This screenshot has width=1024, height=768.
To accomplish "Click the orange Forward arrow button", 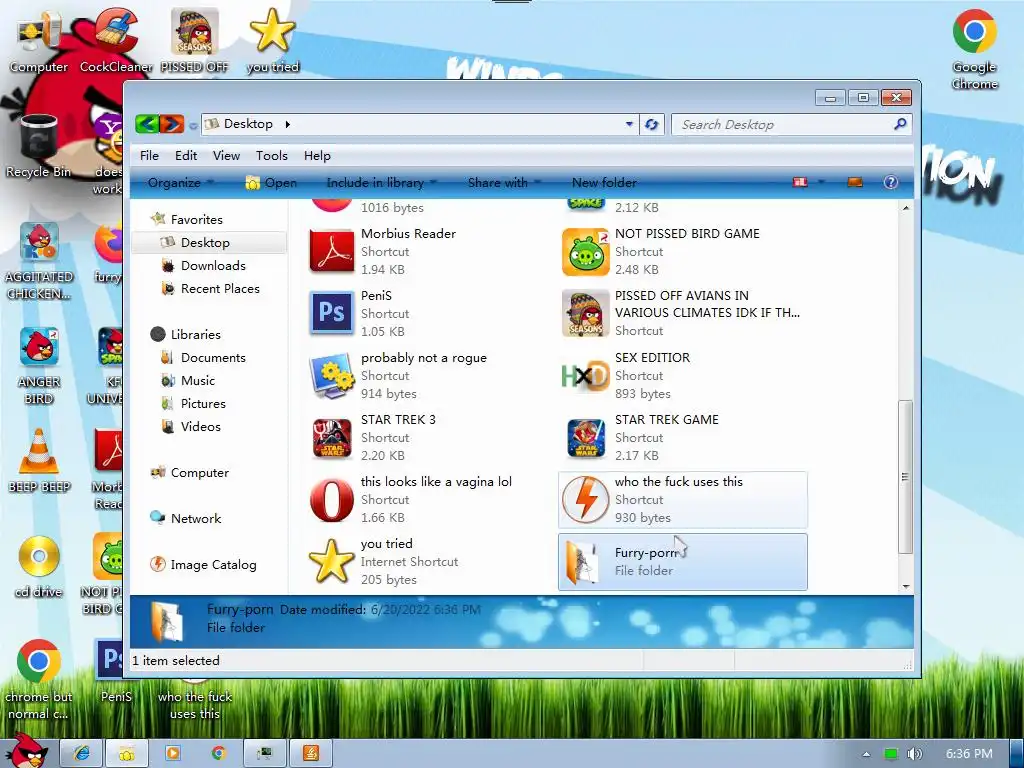I will (172, 123).
